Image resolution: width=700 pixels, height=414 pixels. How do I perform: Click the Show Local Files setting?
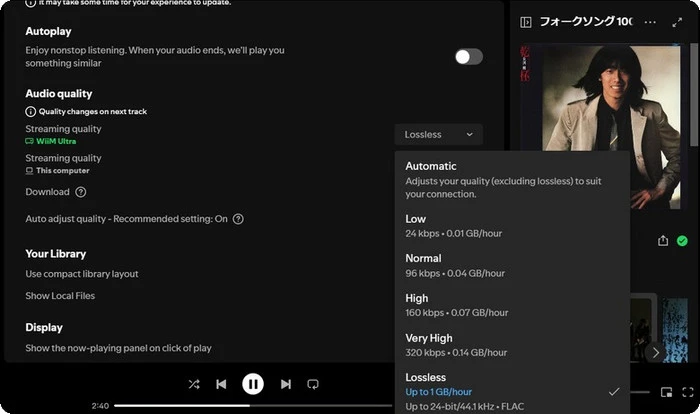(x=60, y=296)
